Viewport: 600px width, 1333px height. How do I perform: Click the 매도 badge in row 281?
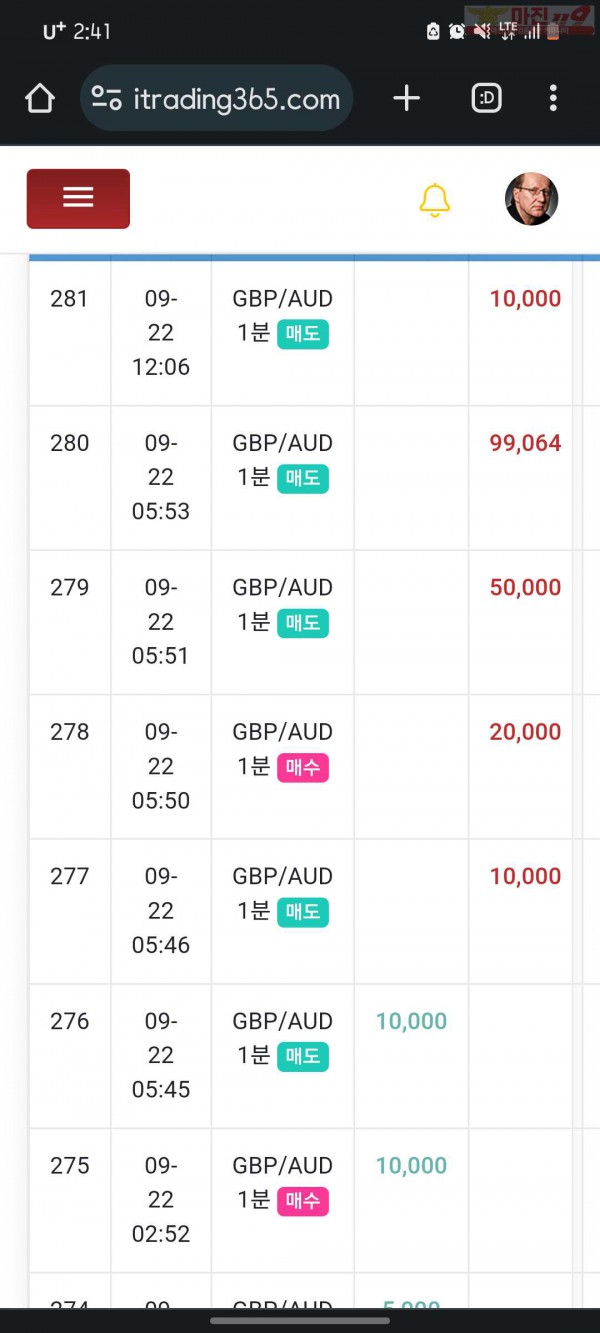click(303, 334)
